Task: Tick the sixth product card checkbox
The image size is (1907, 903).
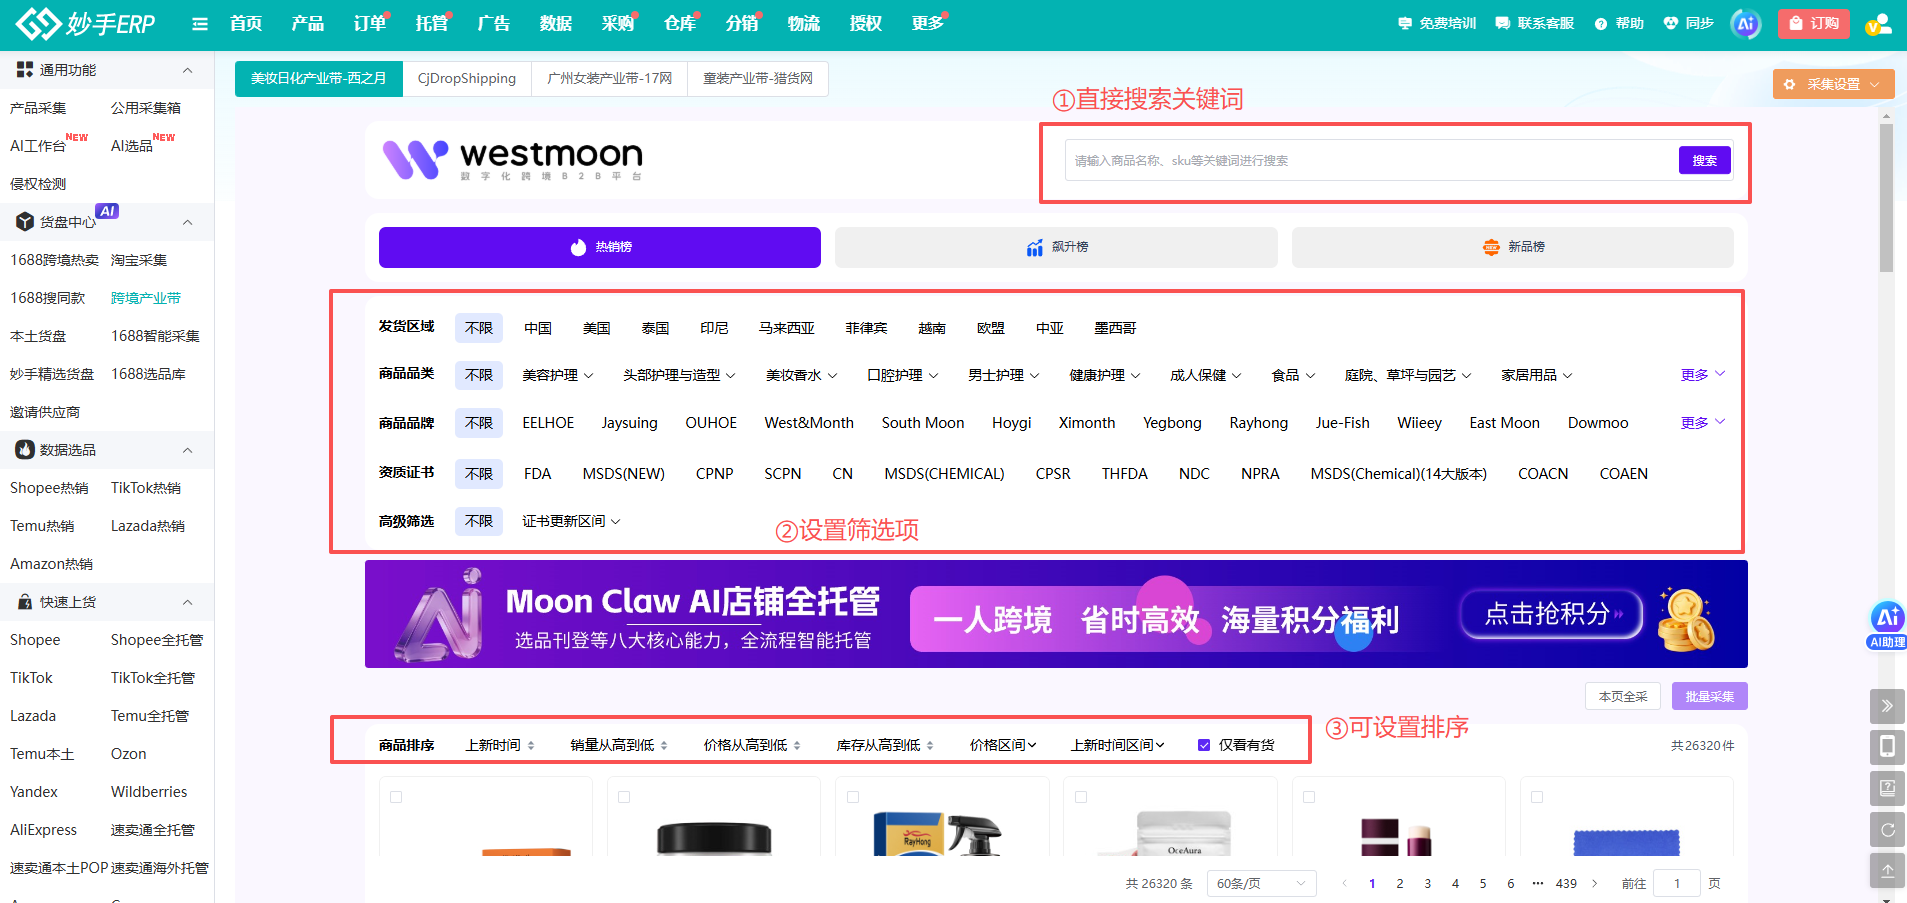Action: (1537, 797)
